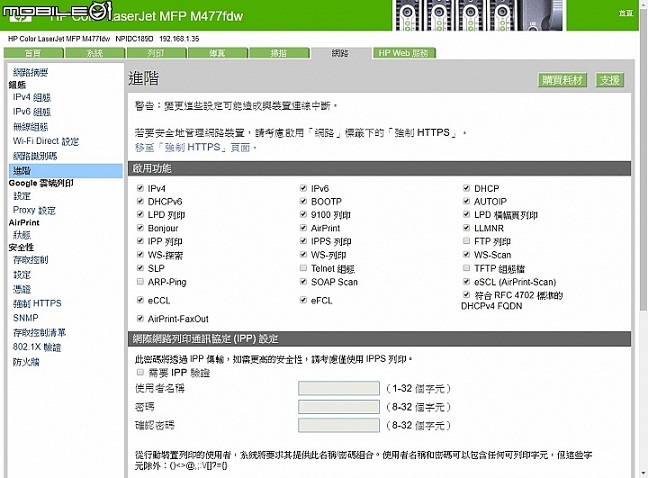Open AirPrint 狀態 in the sidebar
This screenshot has width=648, height=478.
tap(22, 235)
